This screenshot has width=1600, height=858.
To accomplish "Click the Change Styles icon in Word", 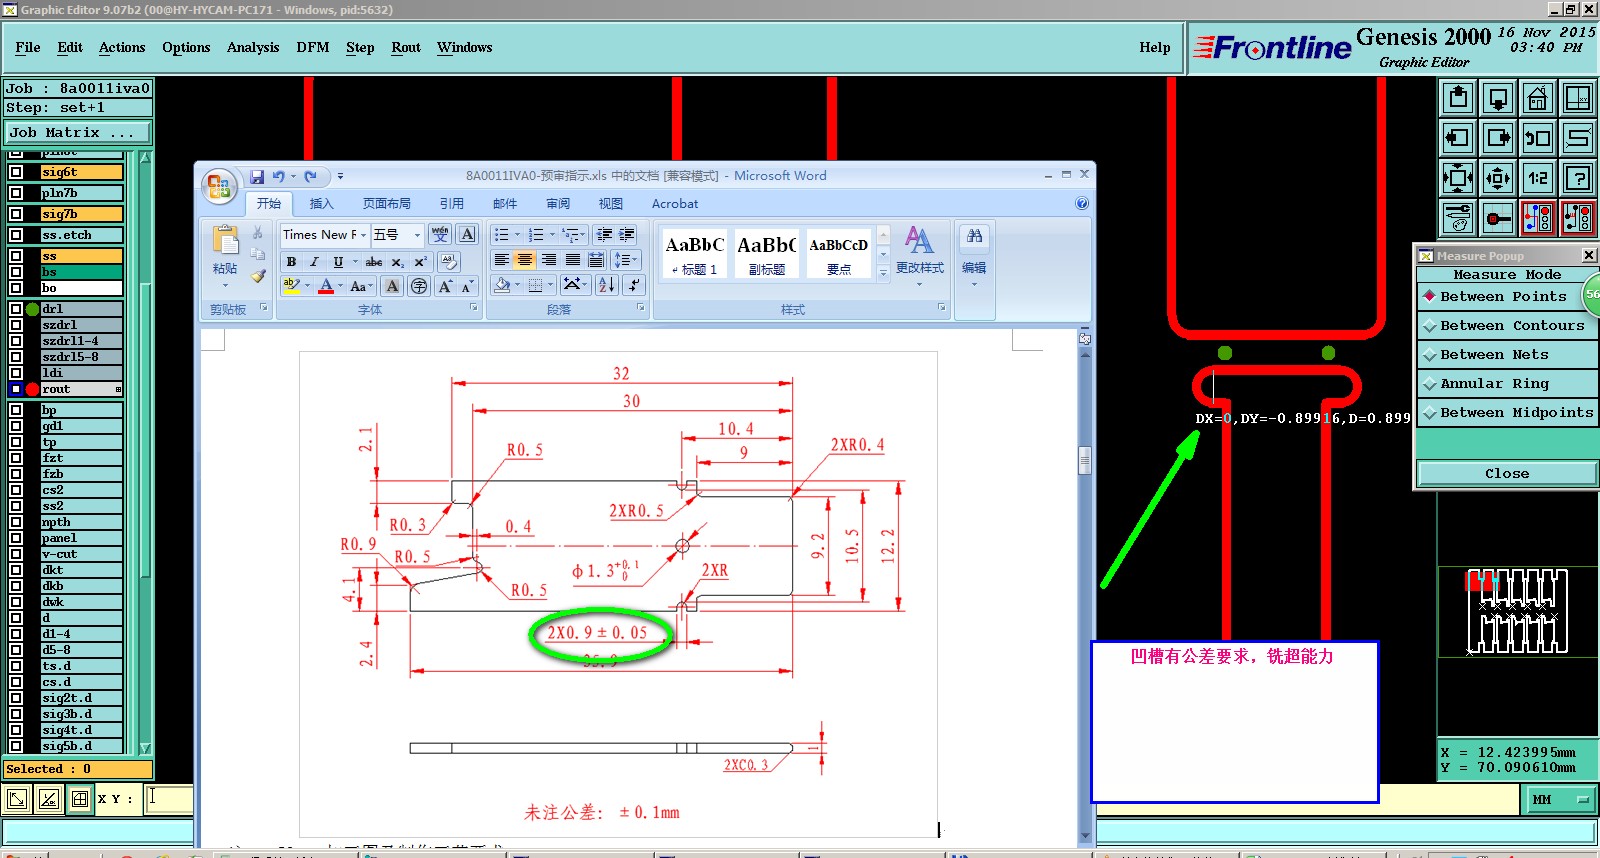I will point(920,250).
